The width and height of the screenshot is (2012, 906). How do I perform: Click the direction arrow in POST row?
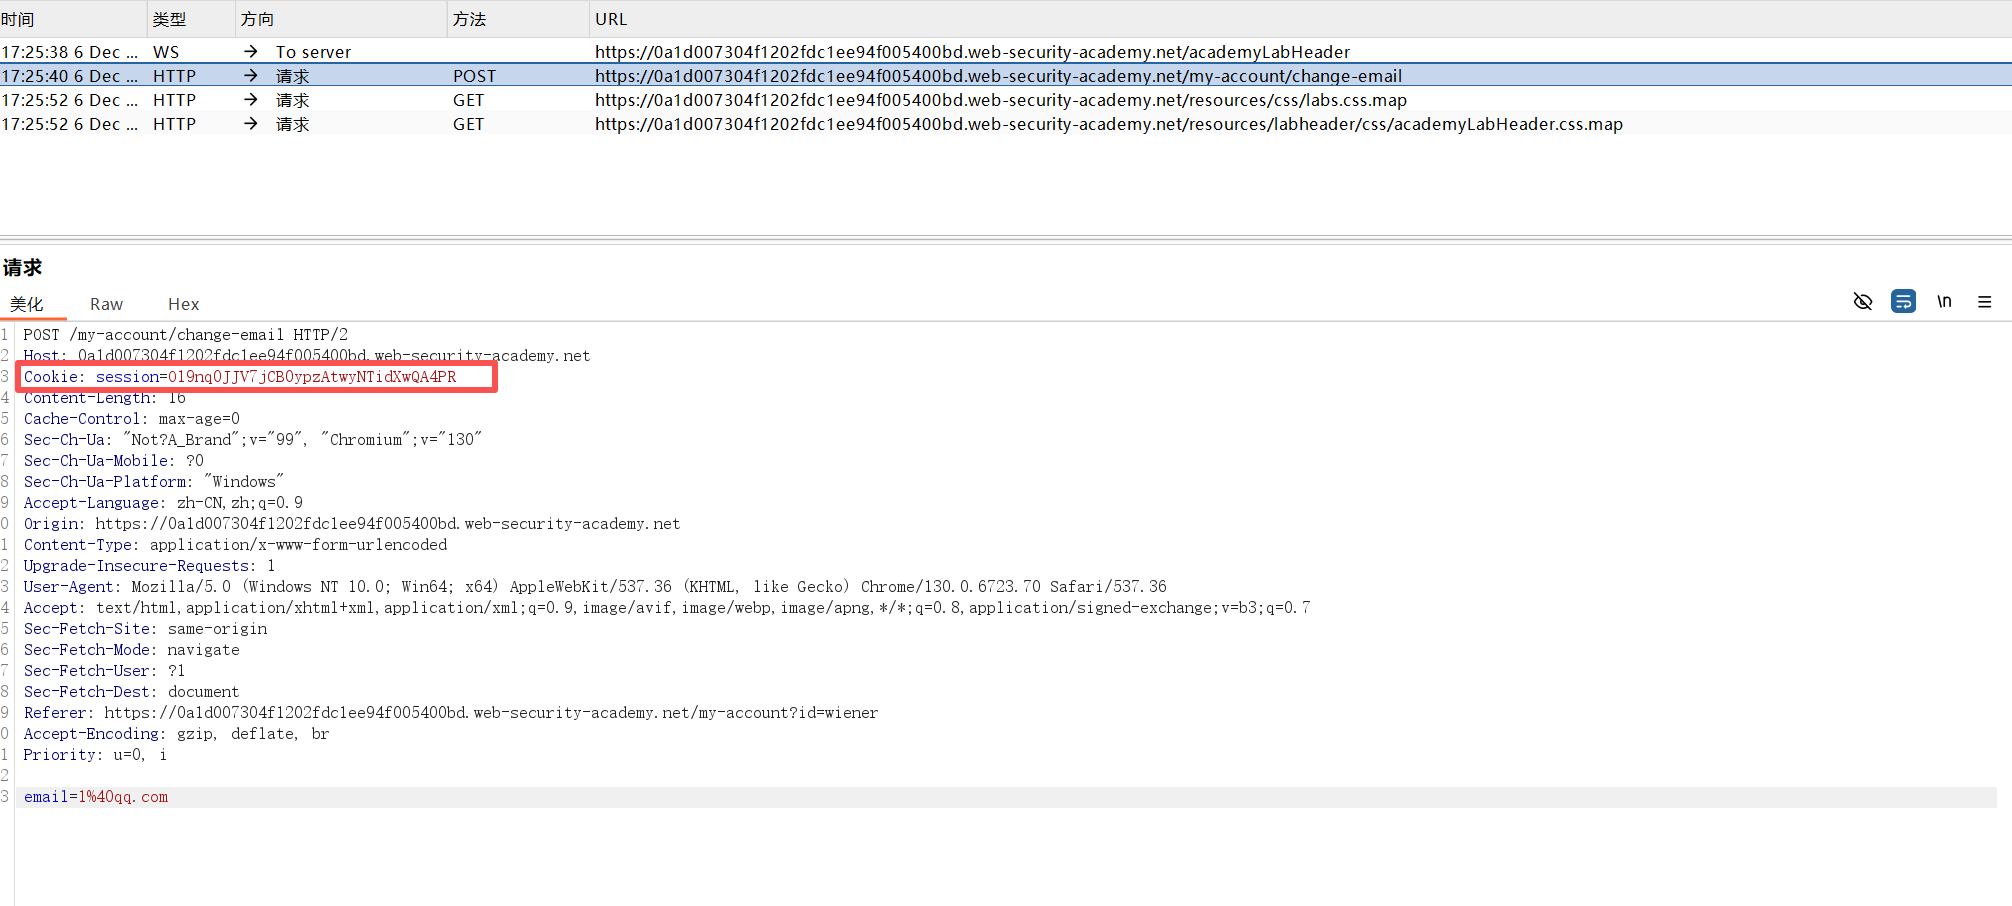tap(251, 76)
